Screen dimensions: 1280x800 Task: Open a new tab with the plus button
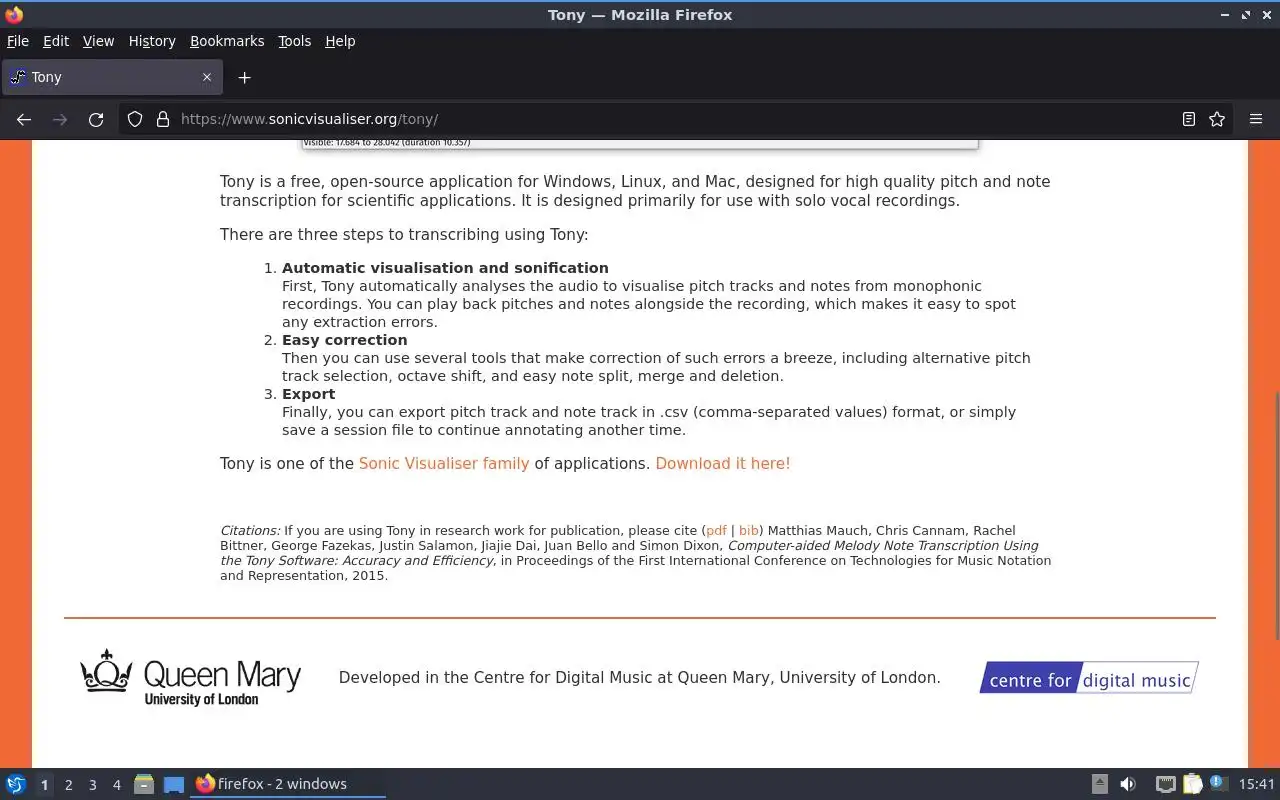[244, 77]
